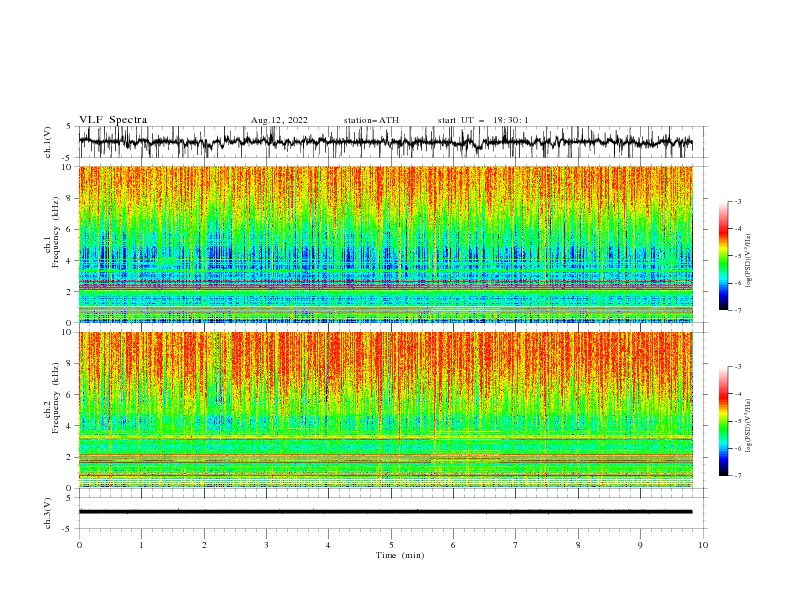Click time axis tick label 2

(204, 545)
